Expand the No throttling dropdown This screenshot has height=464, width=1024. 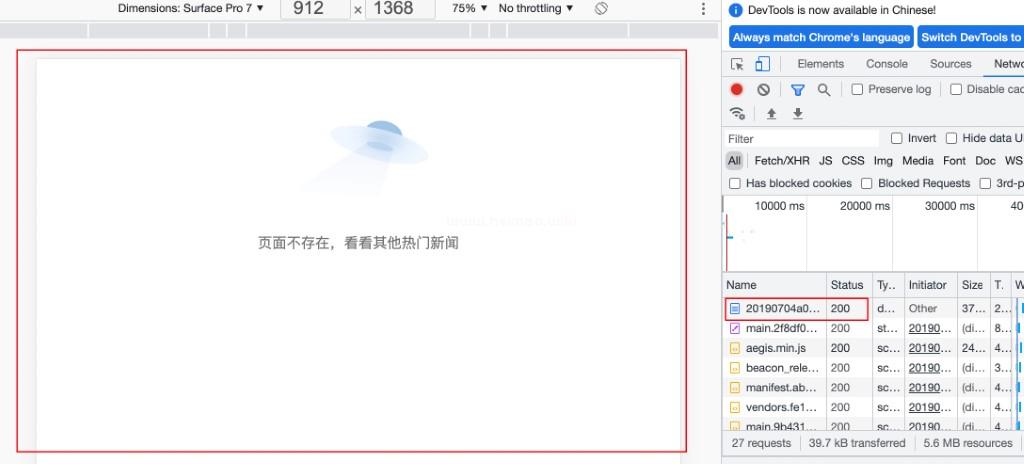coord(536,8)
